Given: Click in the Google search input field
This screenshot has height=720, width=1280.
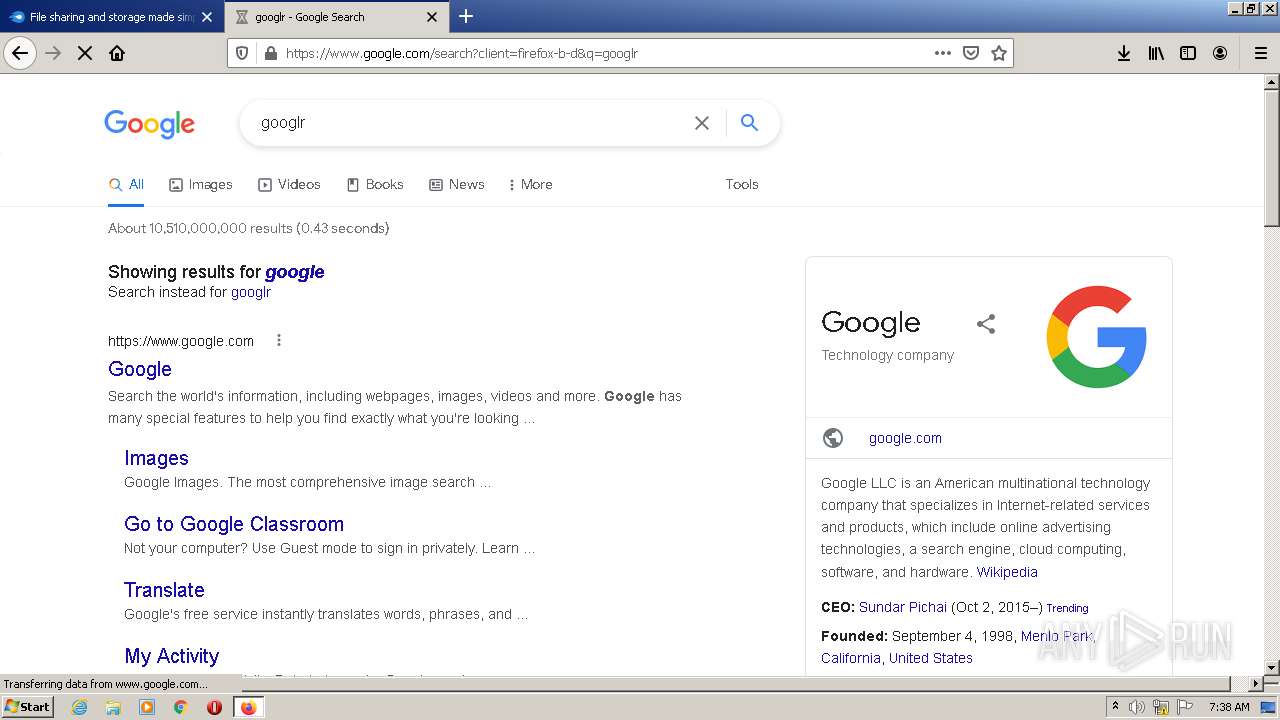Looking at the screenshot, I should [x=470, y=123].
